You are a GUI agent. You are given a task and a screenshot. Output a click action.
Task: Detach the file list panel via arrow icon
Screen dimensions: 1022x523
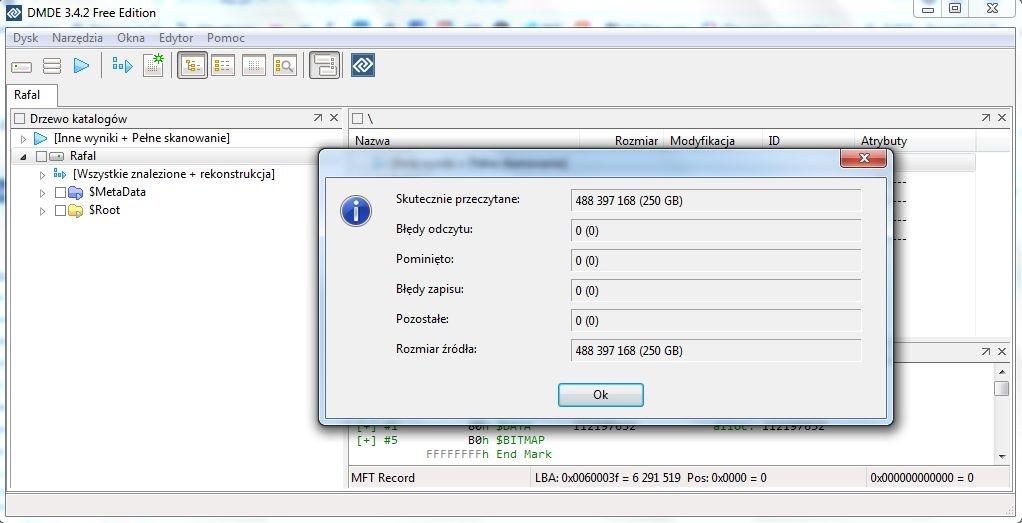click(986, 118)
